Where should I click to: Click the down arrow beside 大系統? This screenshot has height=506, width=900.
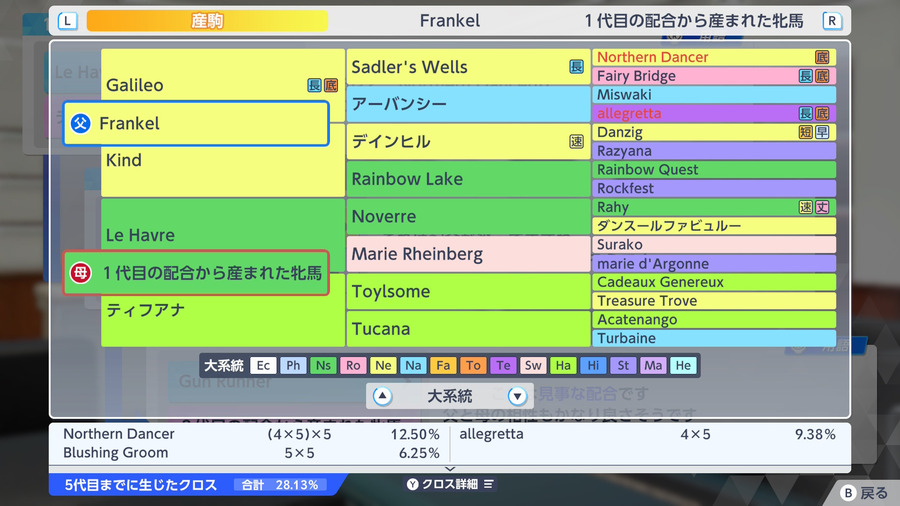coord(517,396)
